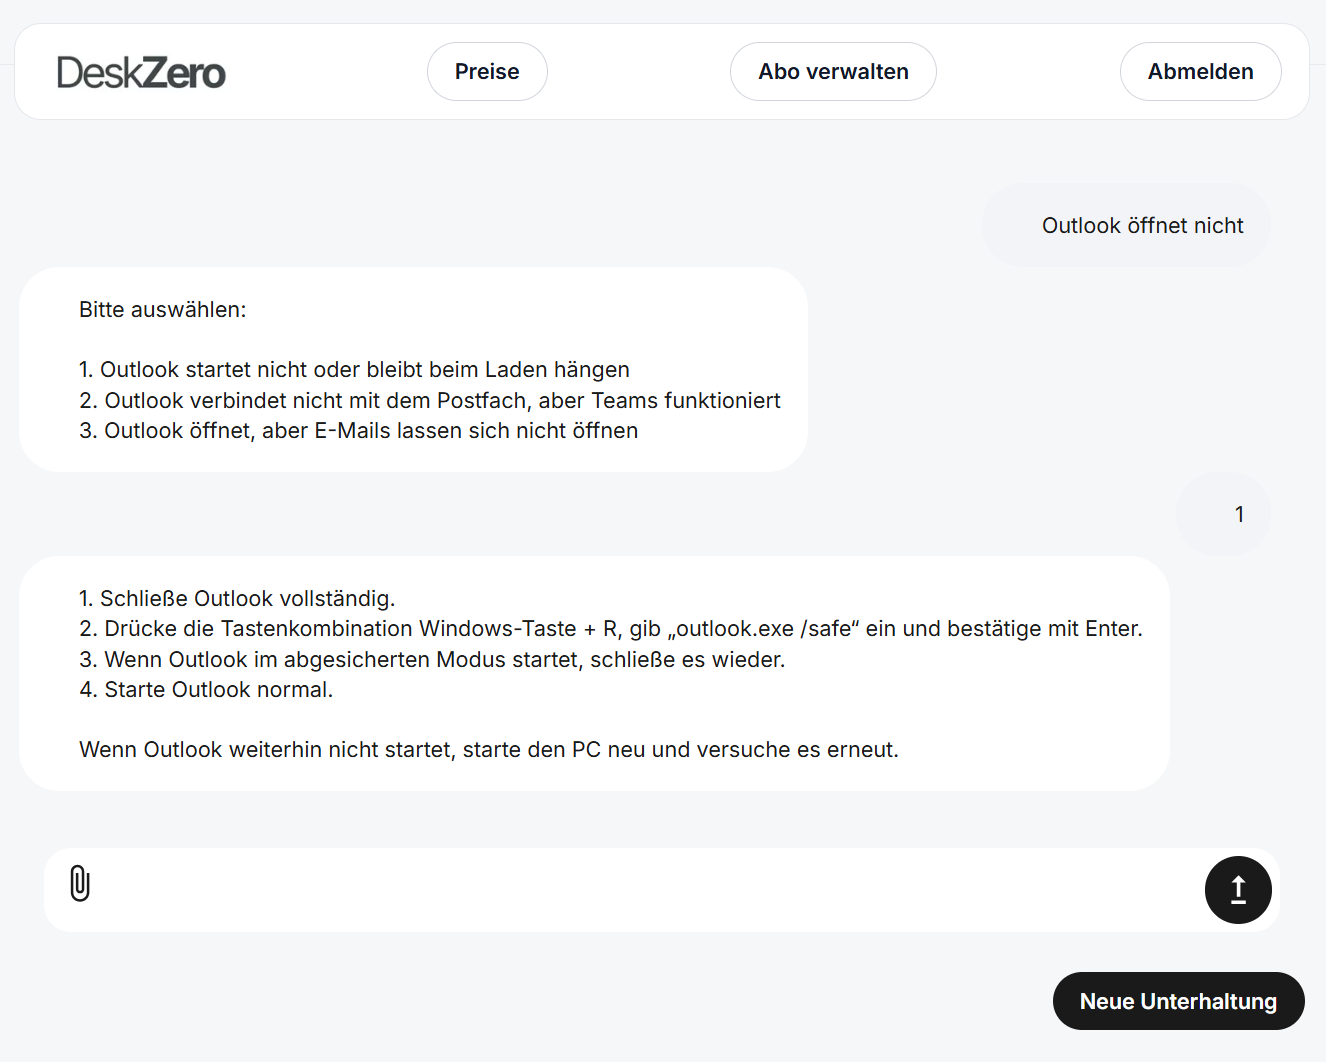The image size is (1326, 1062).
Task: Click the "Bitte auswählen:" prompt text
Action: (x=163, y=310)
